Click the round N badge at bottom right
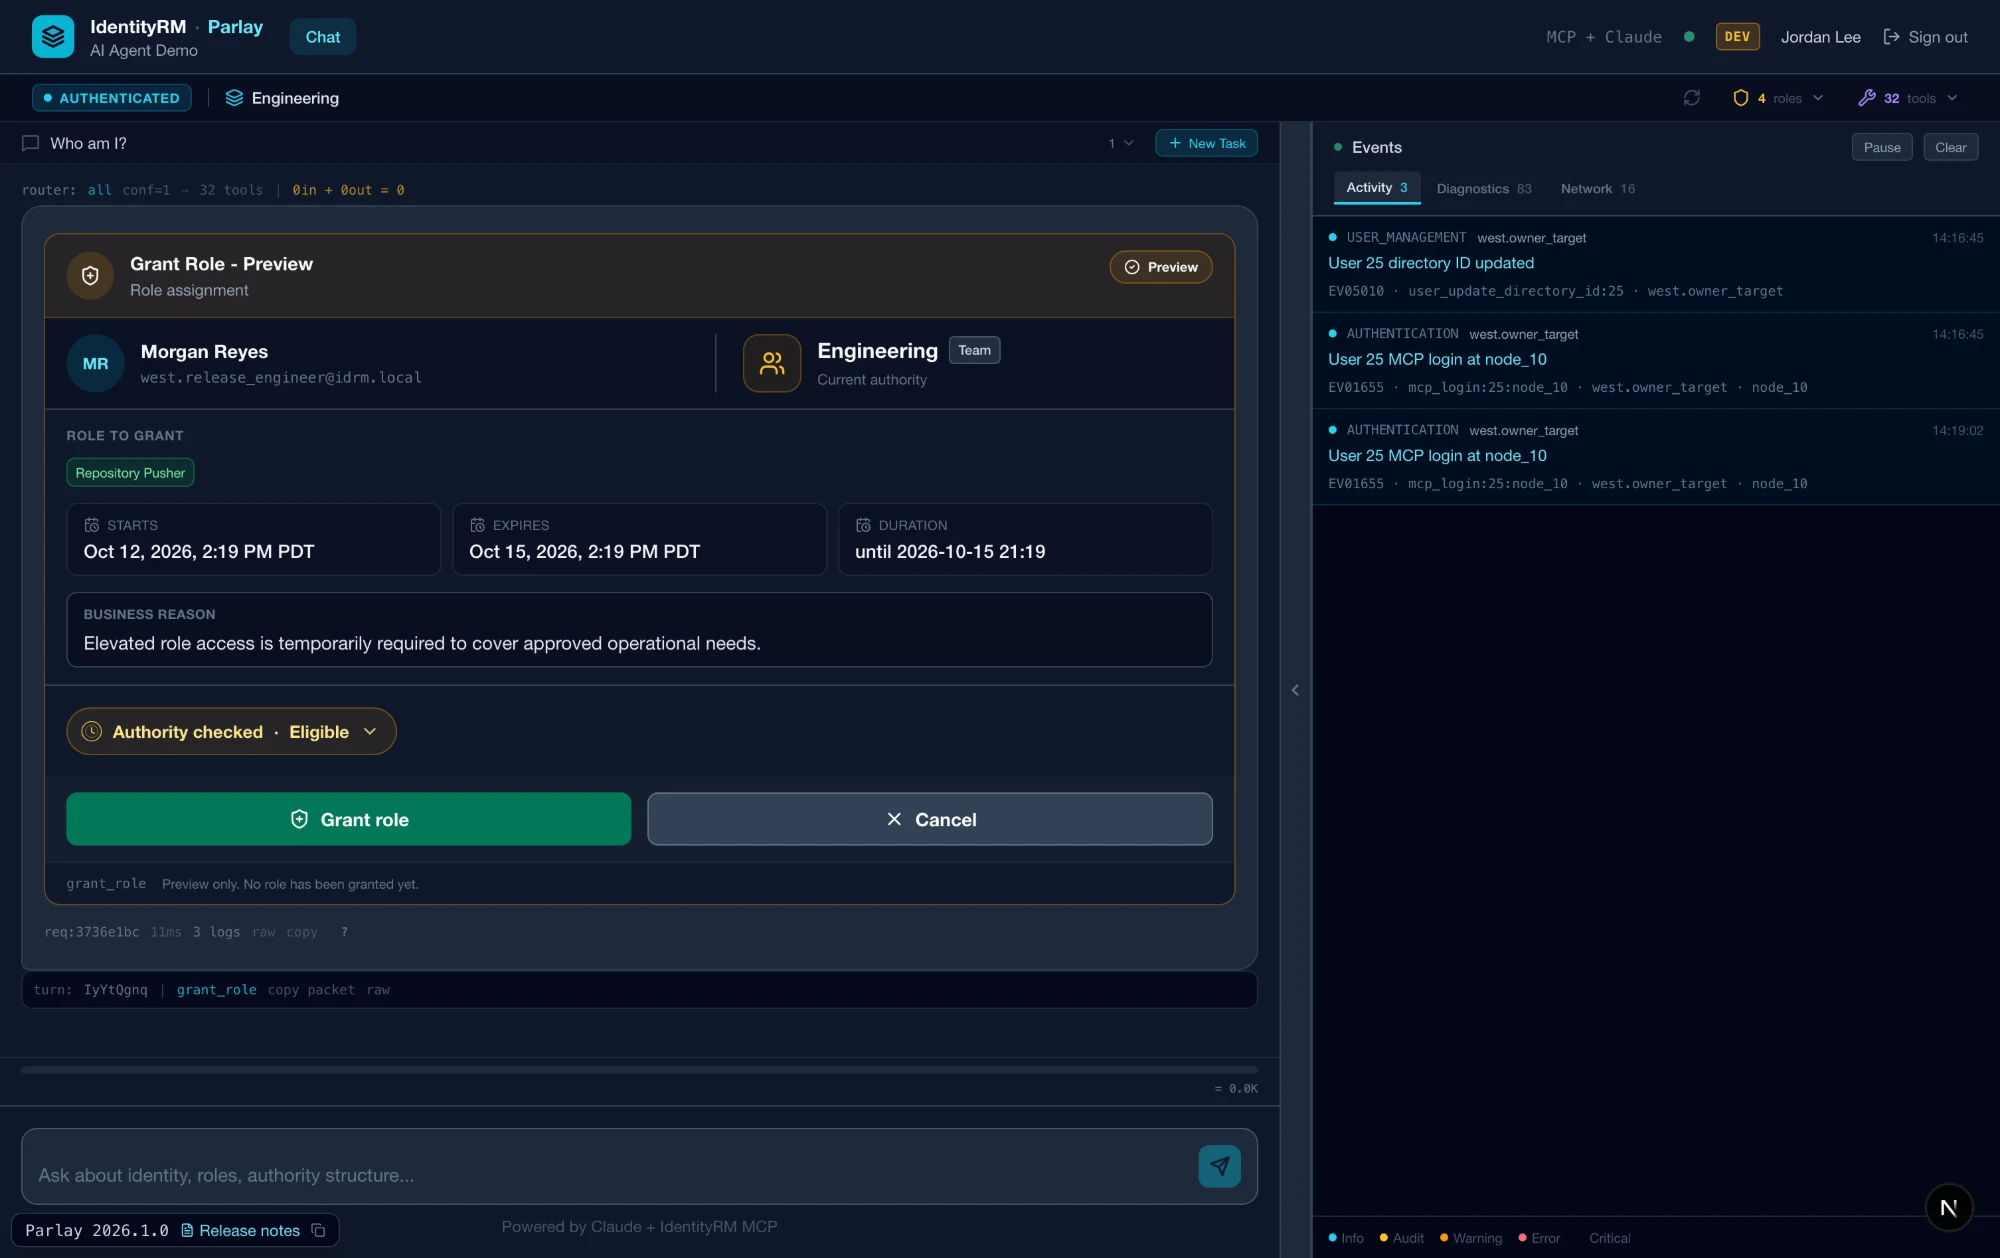 pos(1949,1207)
